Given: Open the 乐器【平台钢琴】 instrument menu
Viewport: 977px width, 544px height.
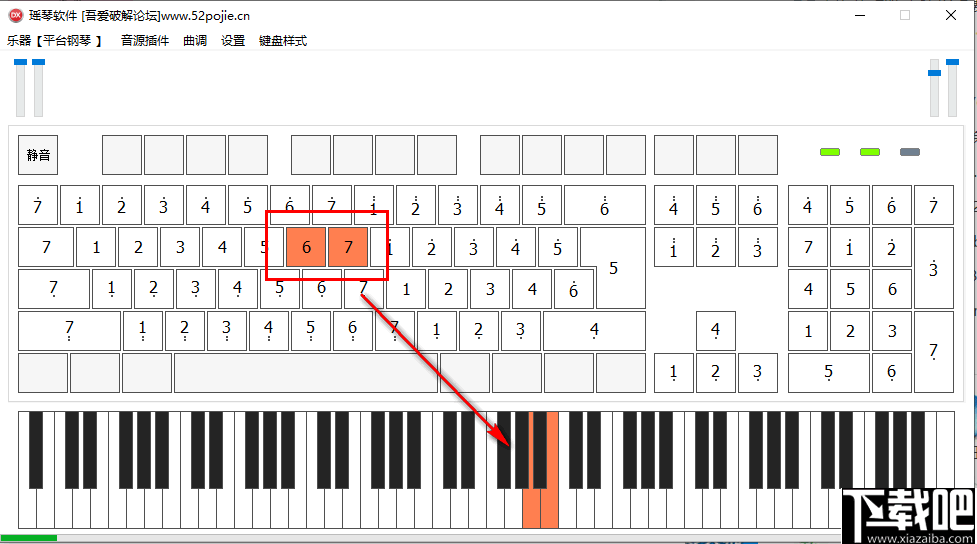Looking at the screenshot, I should [54, 41].
